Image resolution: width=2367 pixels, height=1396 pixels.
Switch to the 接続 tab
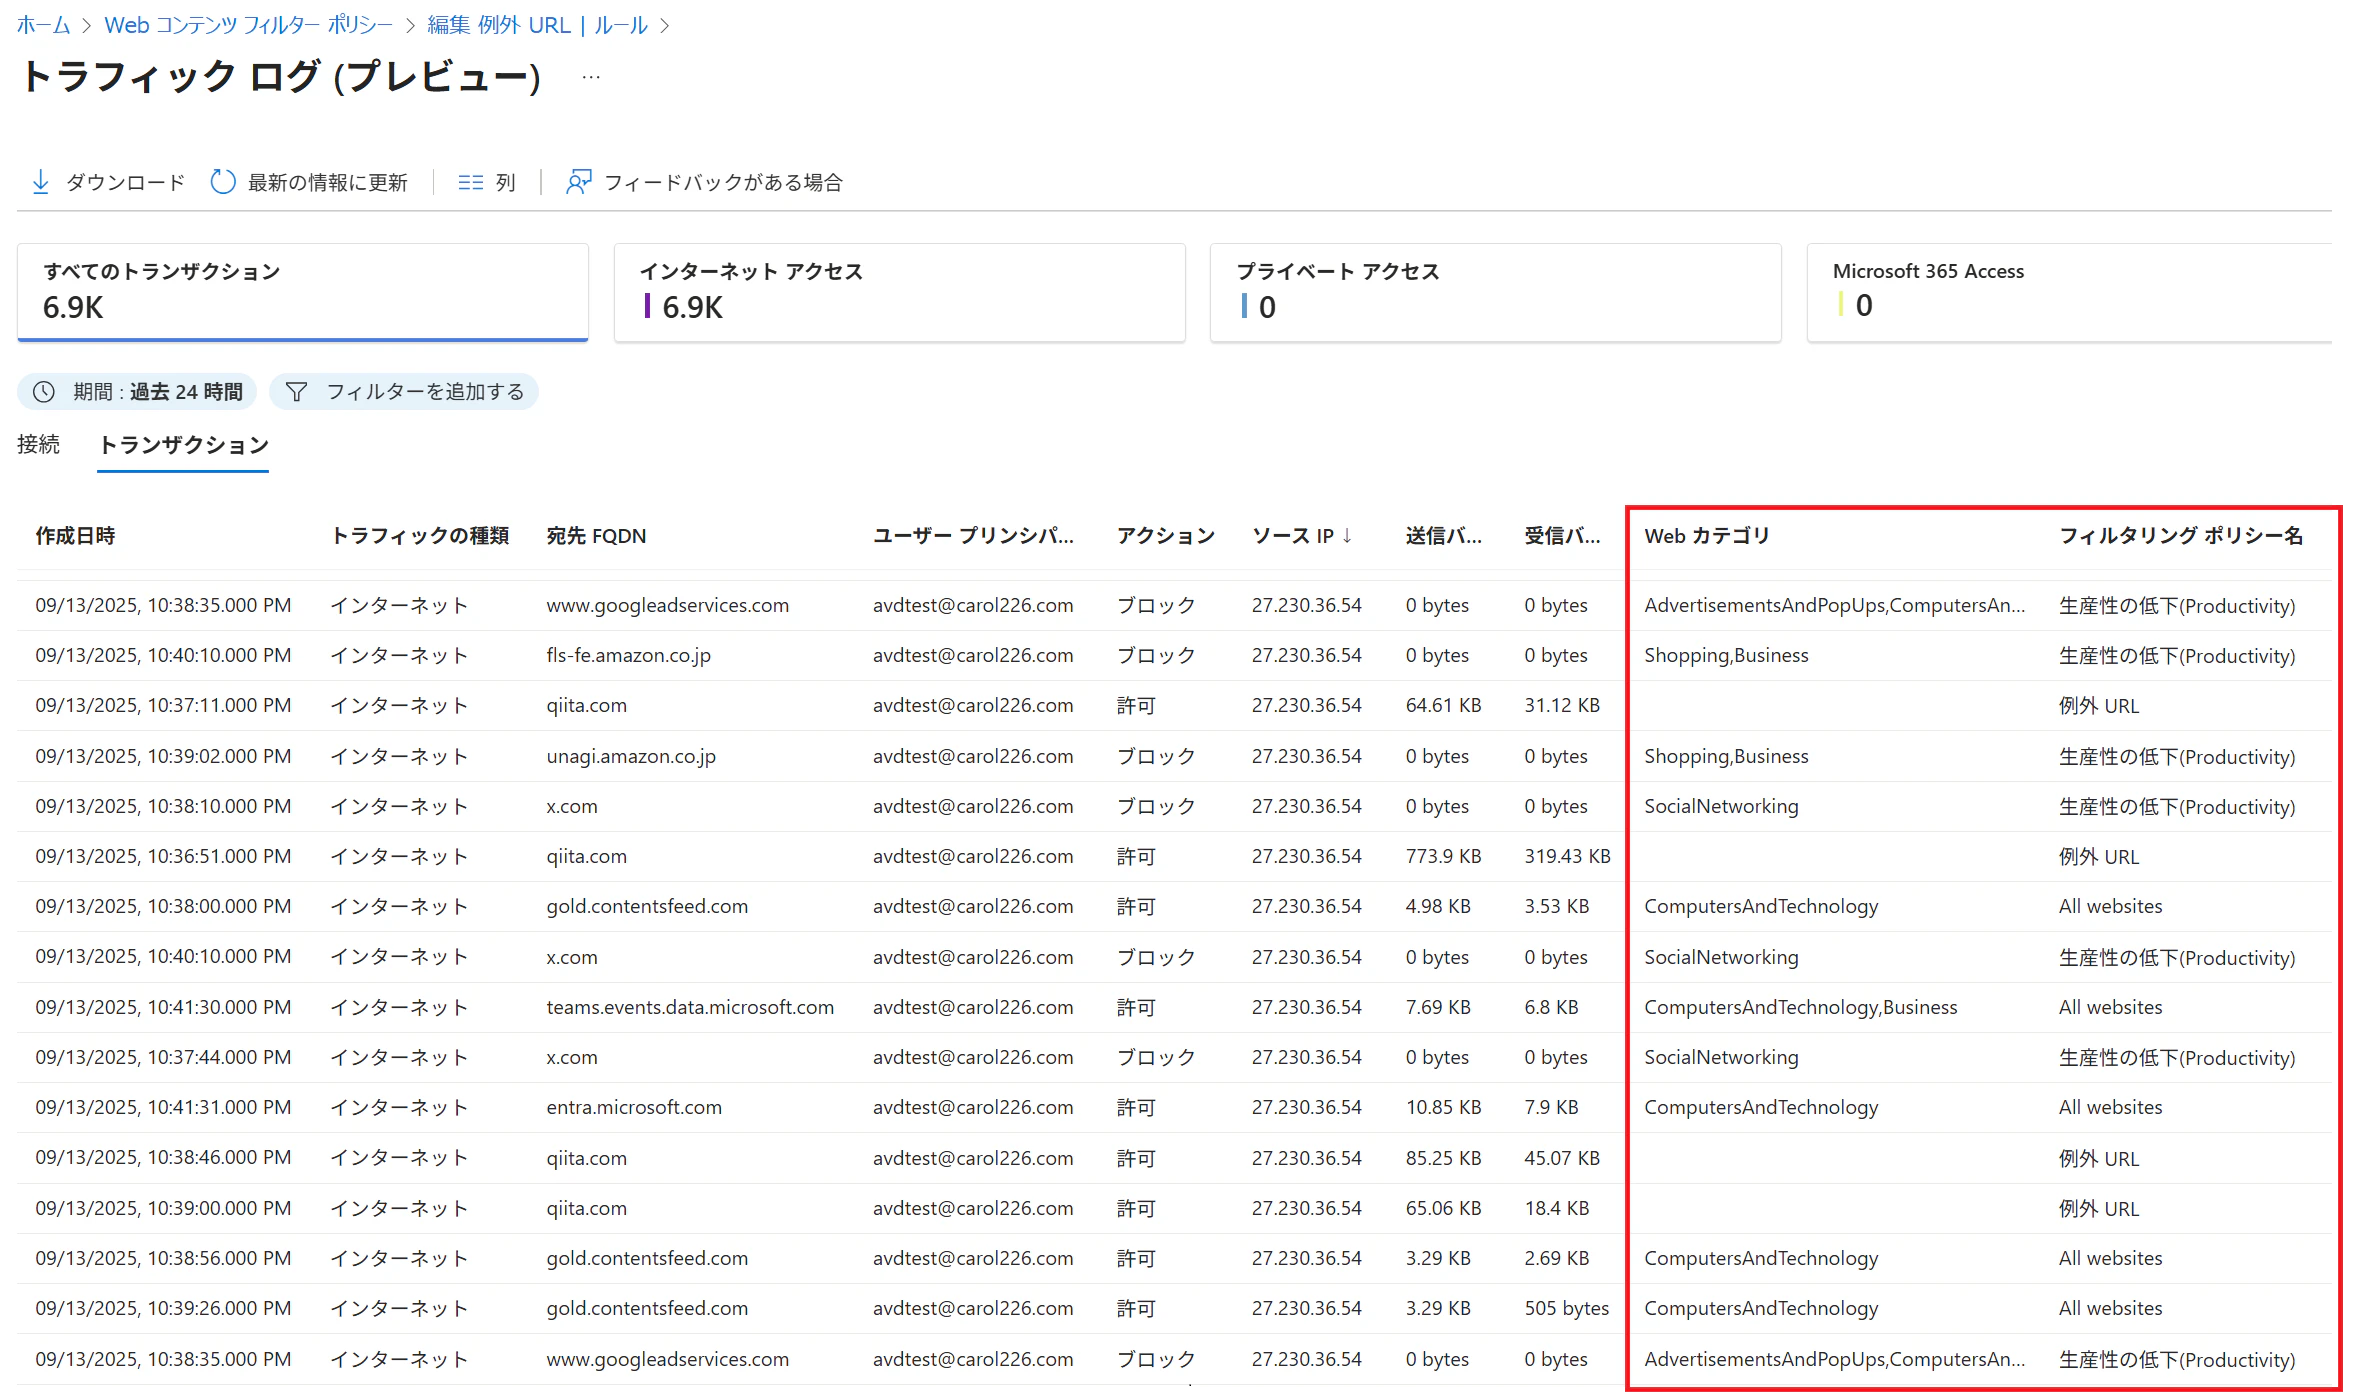(39, 444)
